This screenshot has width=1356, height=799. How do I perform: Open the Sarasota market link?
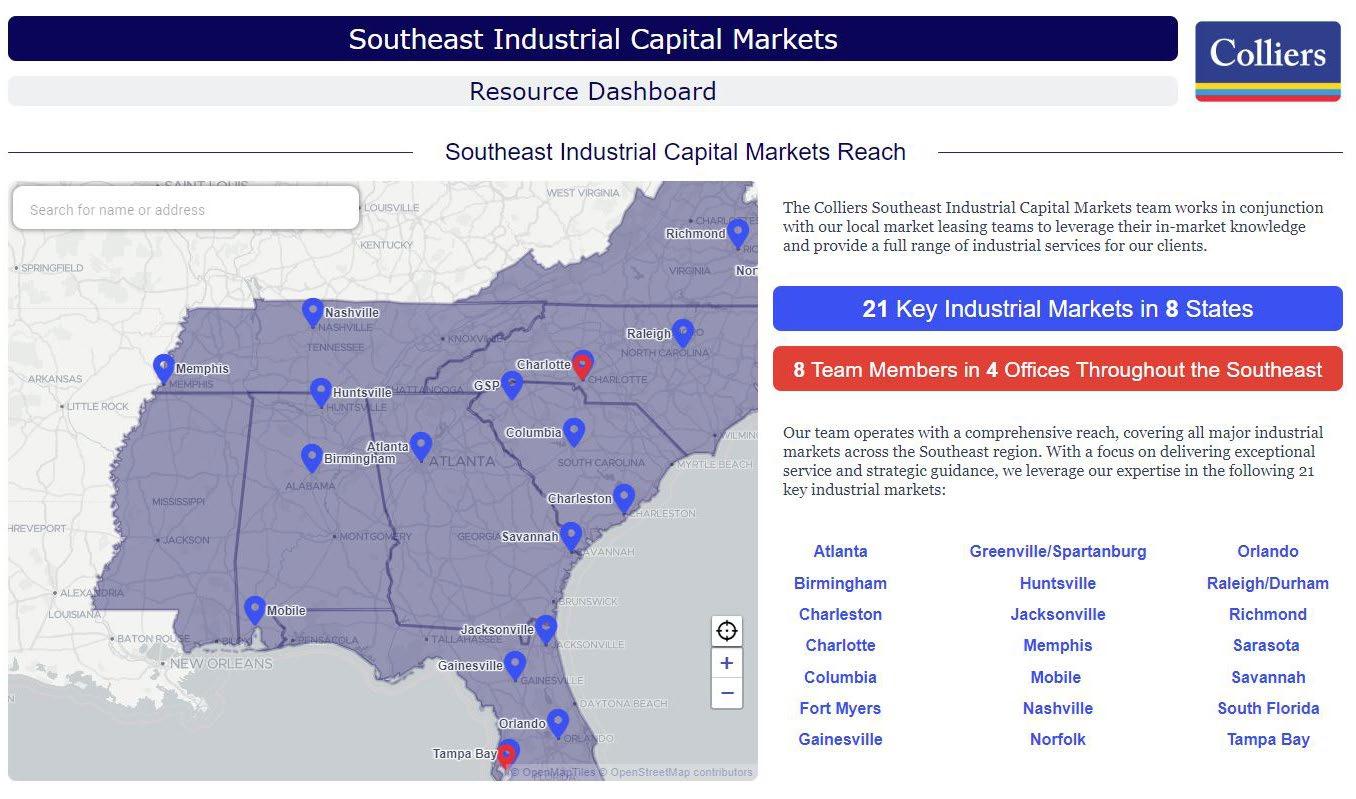(1266, 645)
